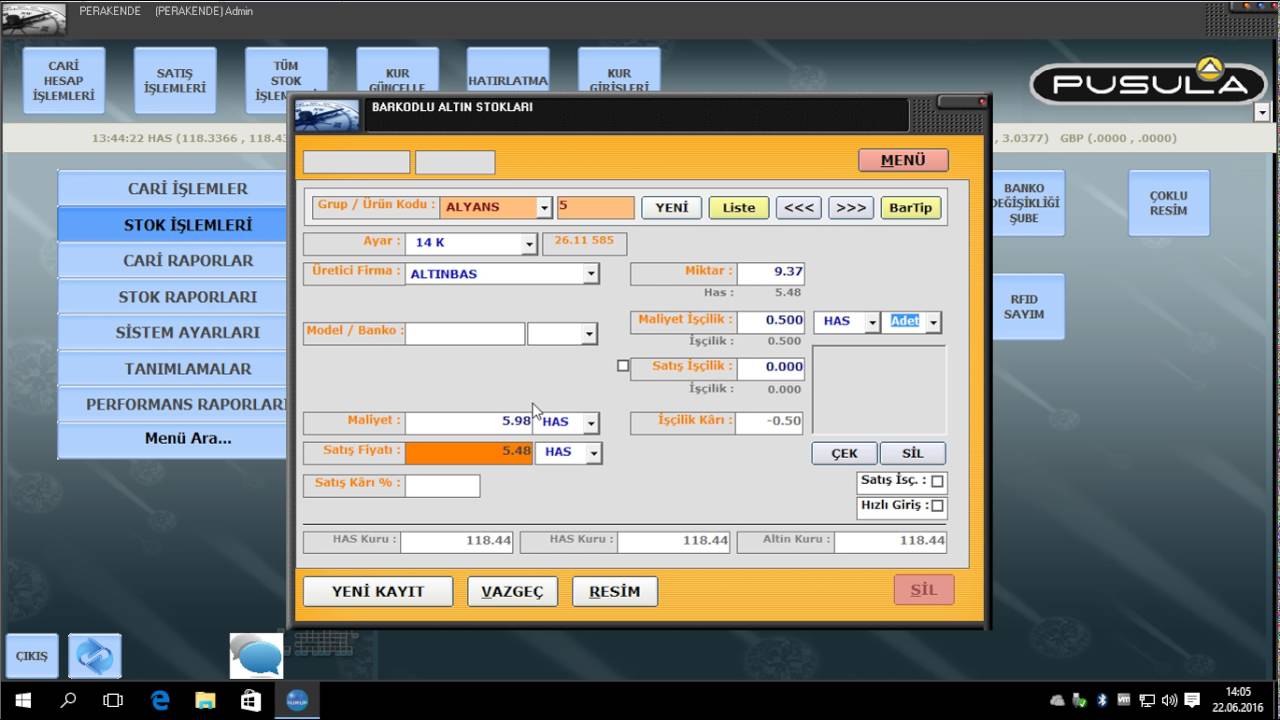Open taskbar search magnifier
Image resolution: width=1280 pixels, height=720 pixels.
point(68,700)
